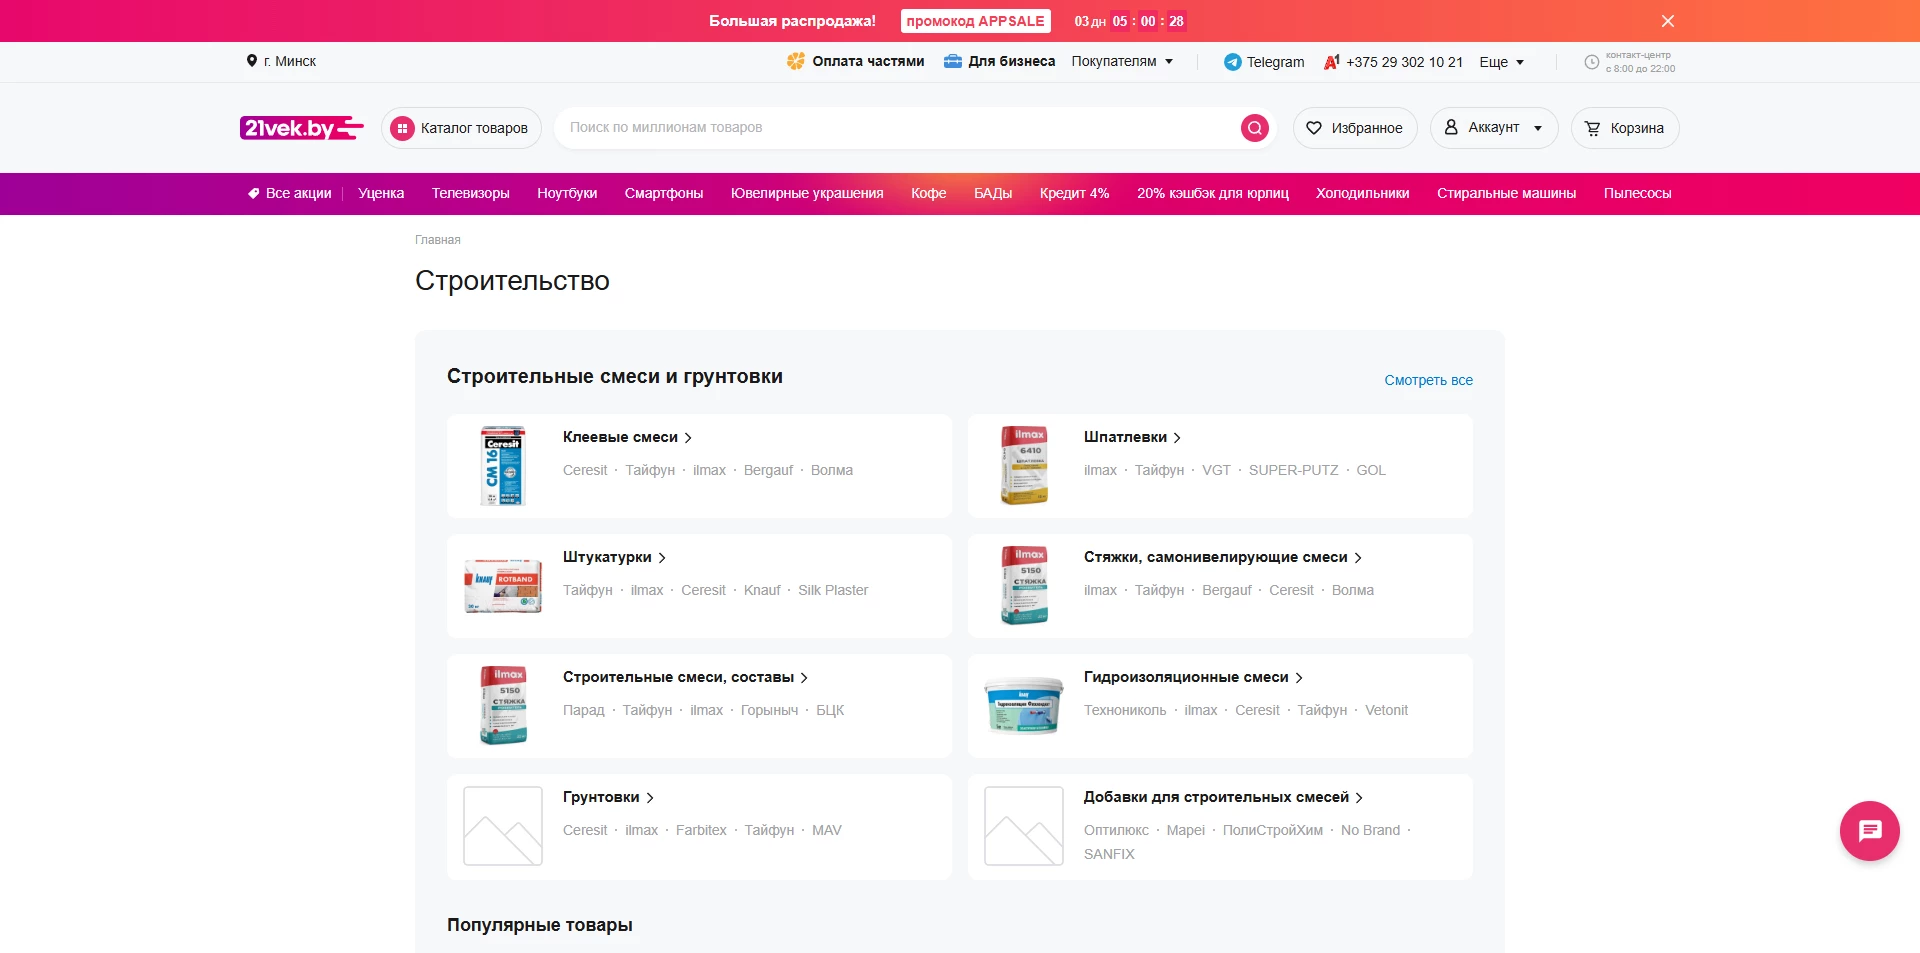
Task: Click the Аккаунт person icon
Action: point(1451,127)
